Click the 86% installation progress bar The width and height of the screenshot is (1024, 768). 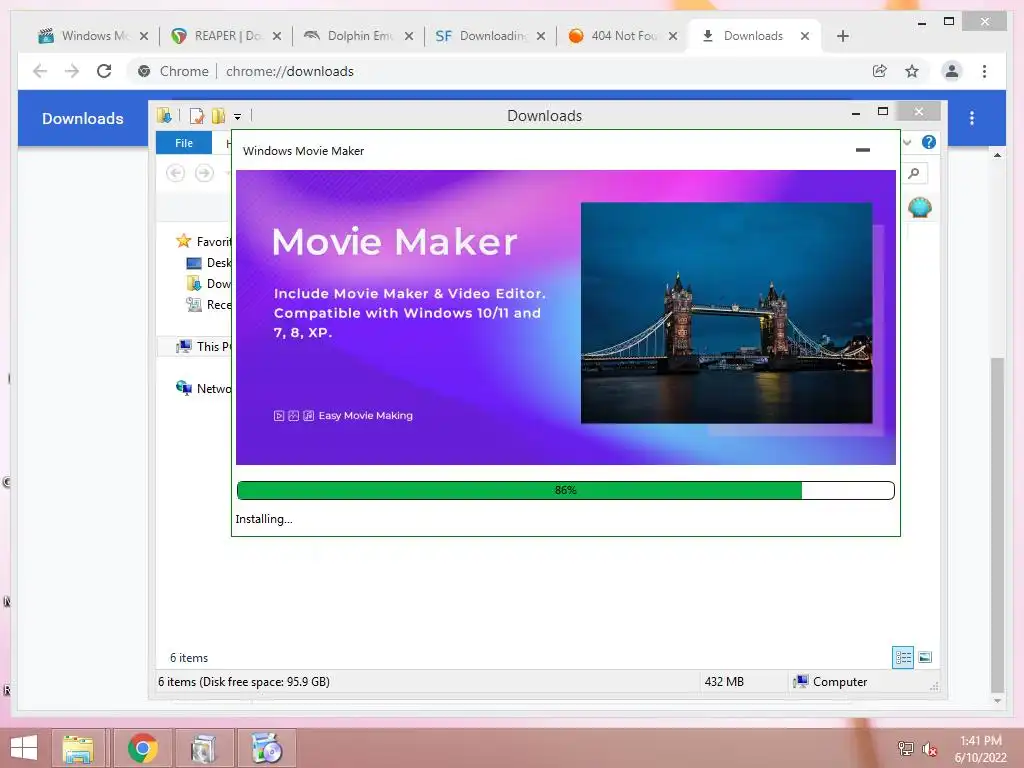click(x=566, y=490)
